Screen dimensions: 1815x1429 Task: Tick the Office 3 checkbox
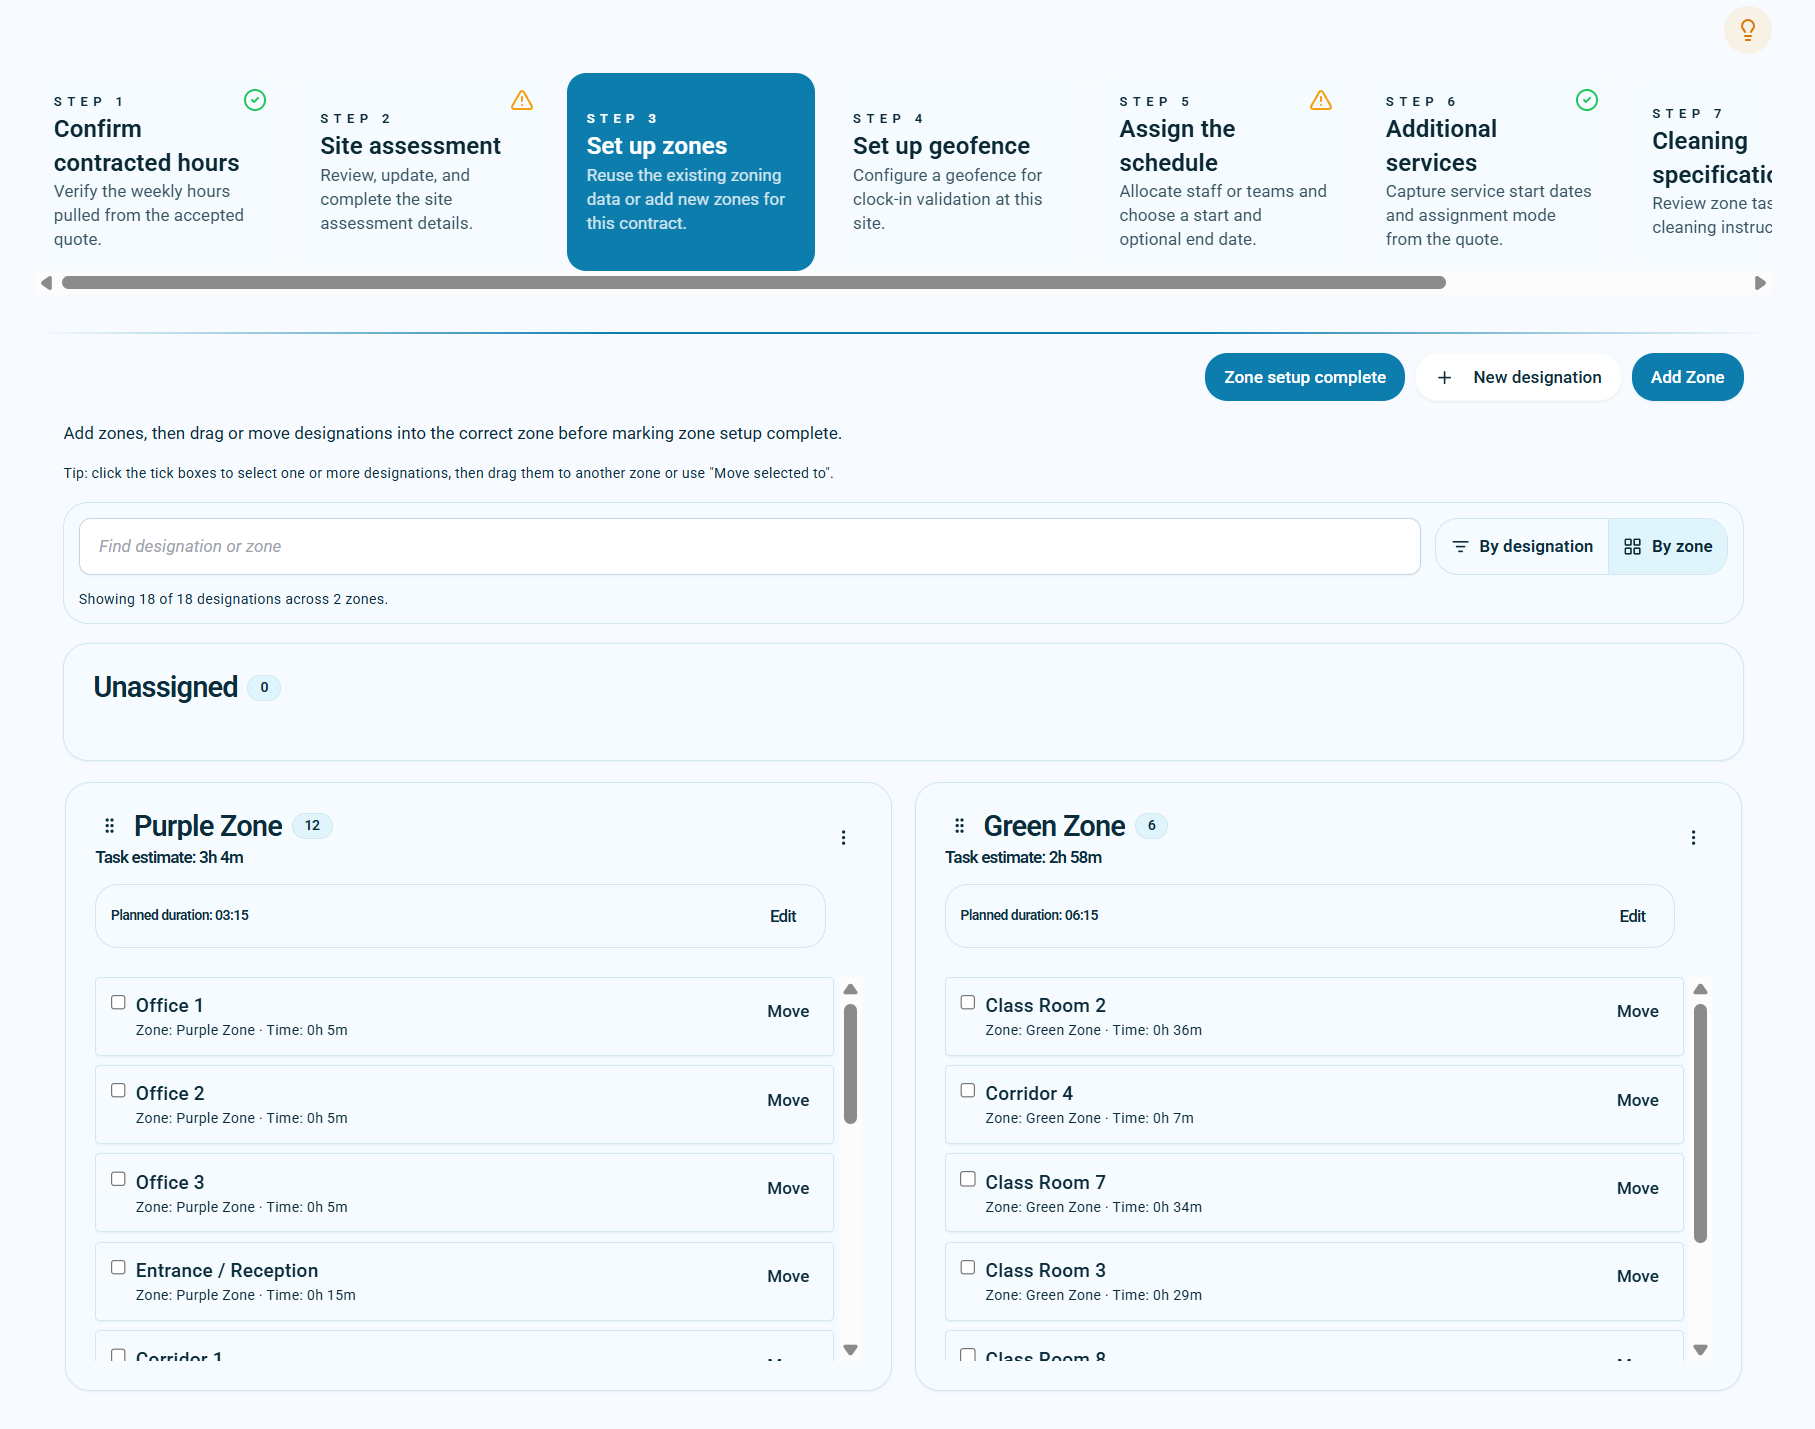pos(118,1179)
